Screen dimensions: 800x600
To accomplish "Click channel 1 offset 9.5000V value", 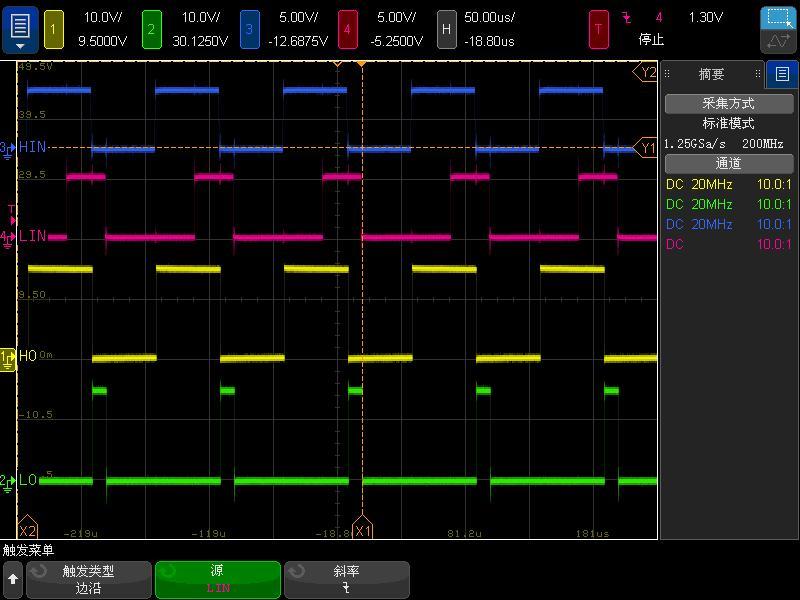I will [103, 41].
